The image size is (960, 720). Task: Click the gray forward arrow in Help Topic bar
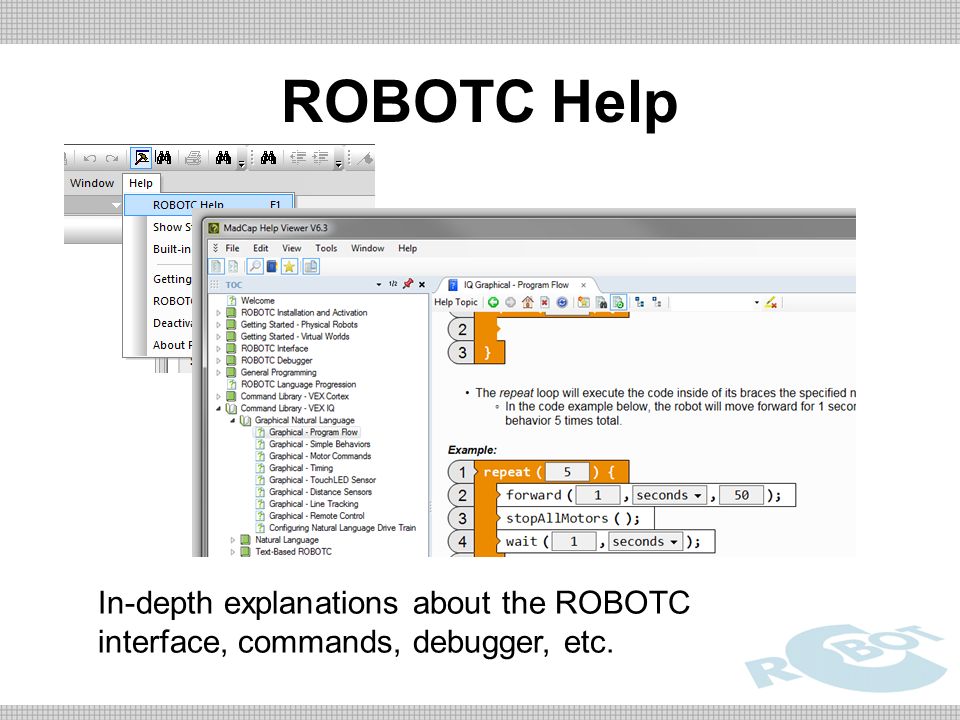point(510,302)
